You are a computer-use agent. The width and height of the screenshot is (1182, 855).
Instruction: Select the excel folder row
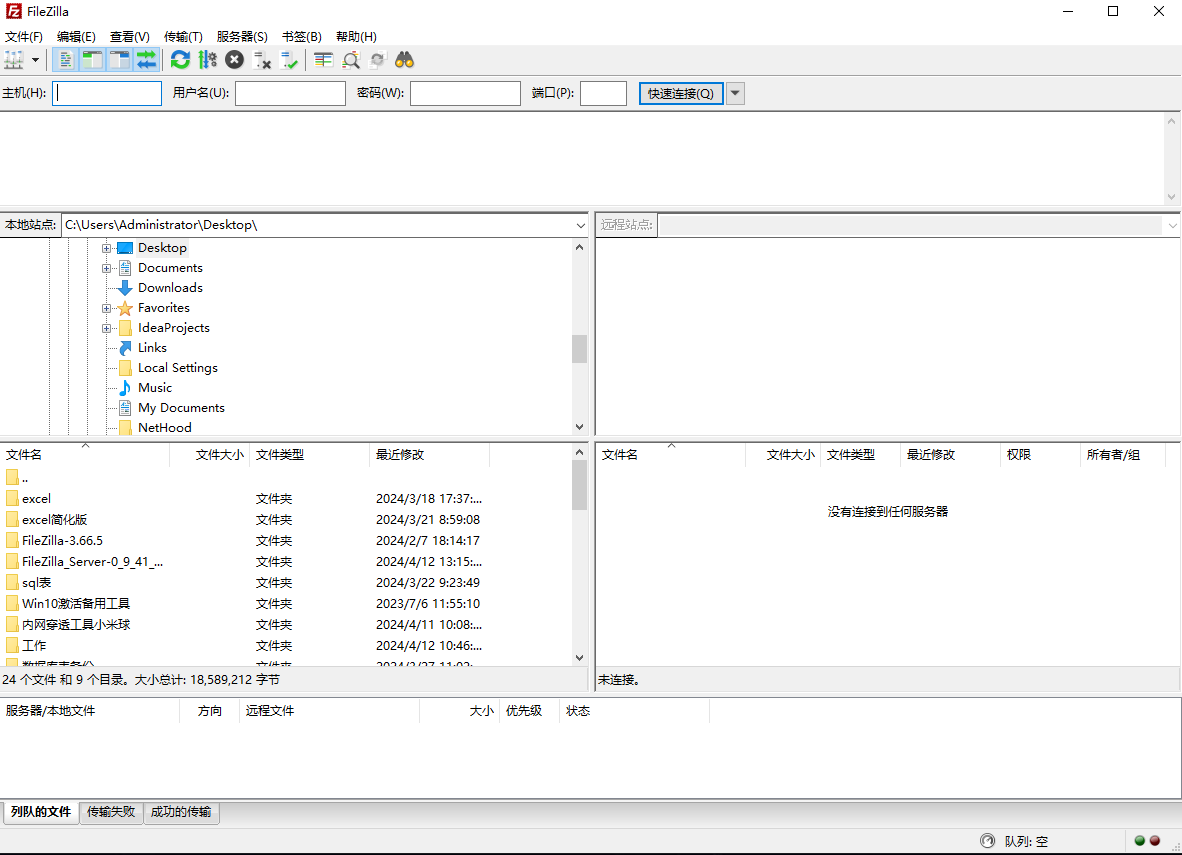[286, 499]
